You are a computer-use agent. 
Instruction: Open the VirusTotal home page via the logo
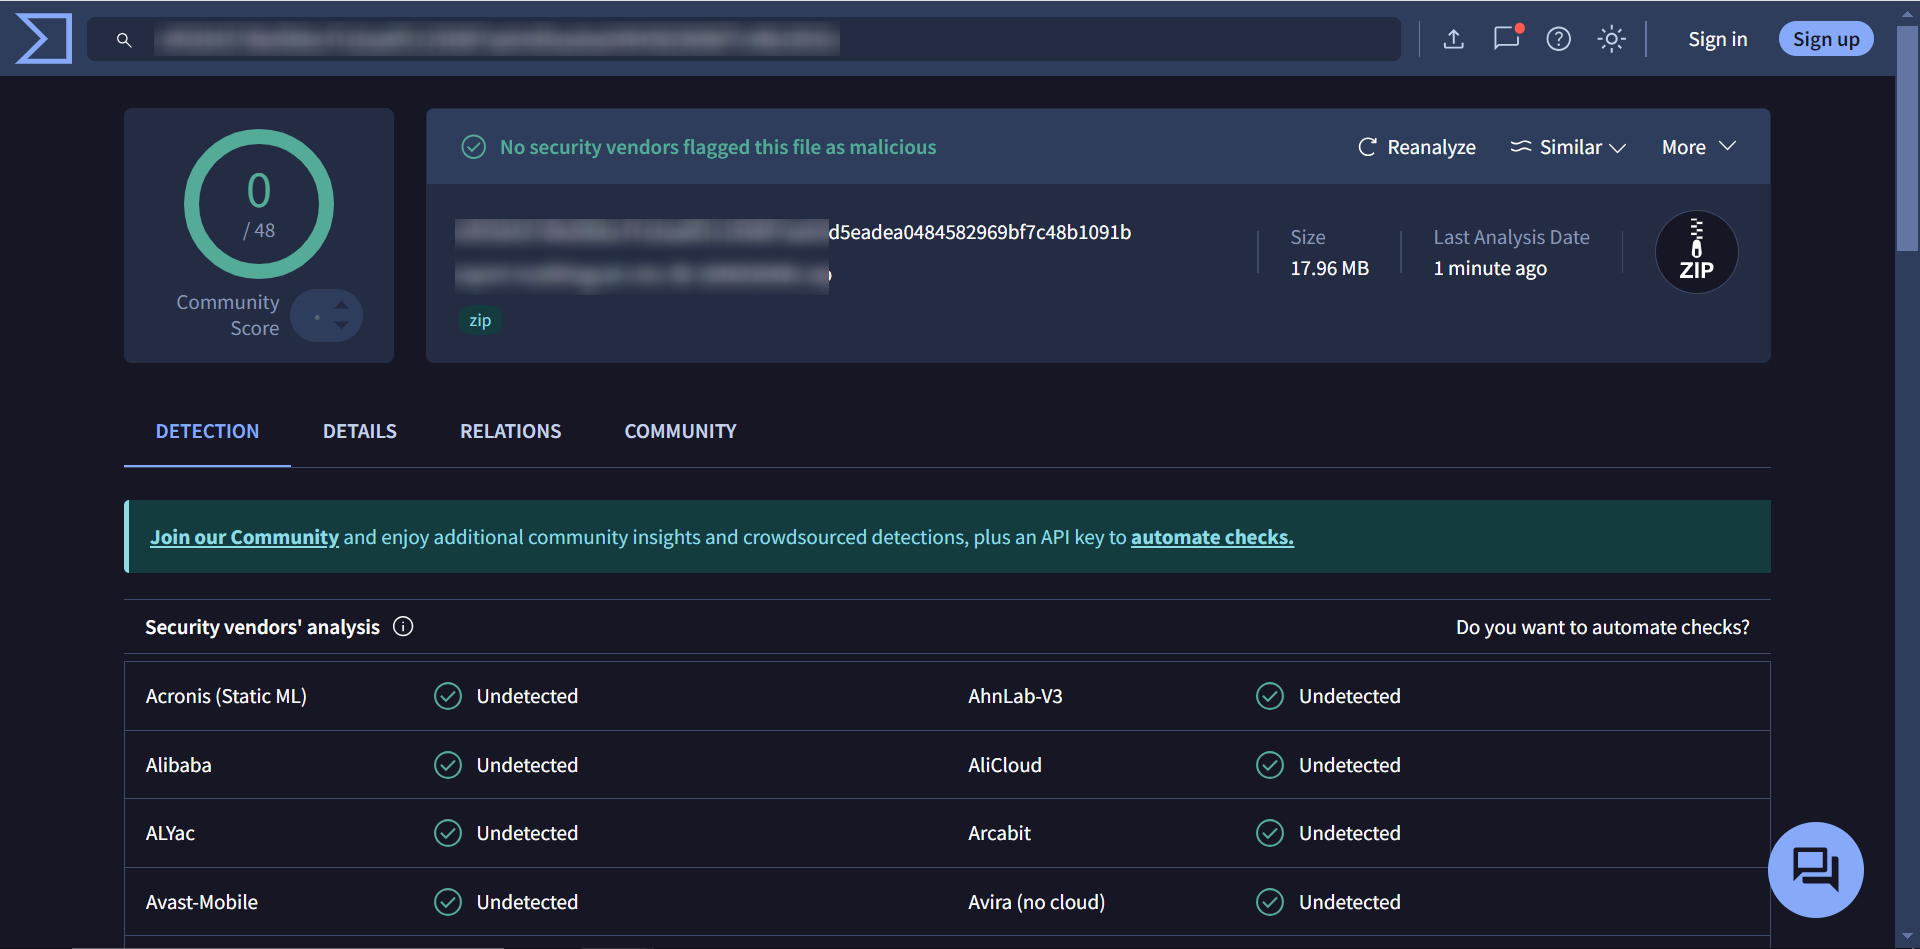(x=43, y=38)
